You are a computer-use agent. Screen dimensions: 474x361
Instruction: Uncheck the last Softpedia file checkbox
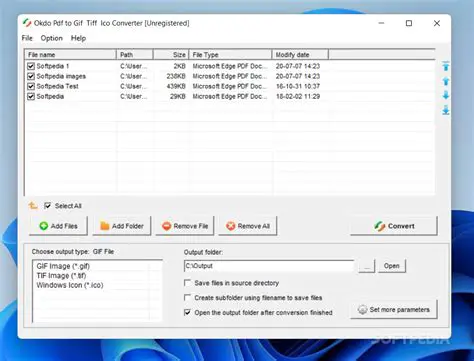31,96
